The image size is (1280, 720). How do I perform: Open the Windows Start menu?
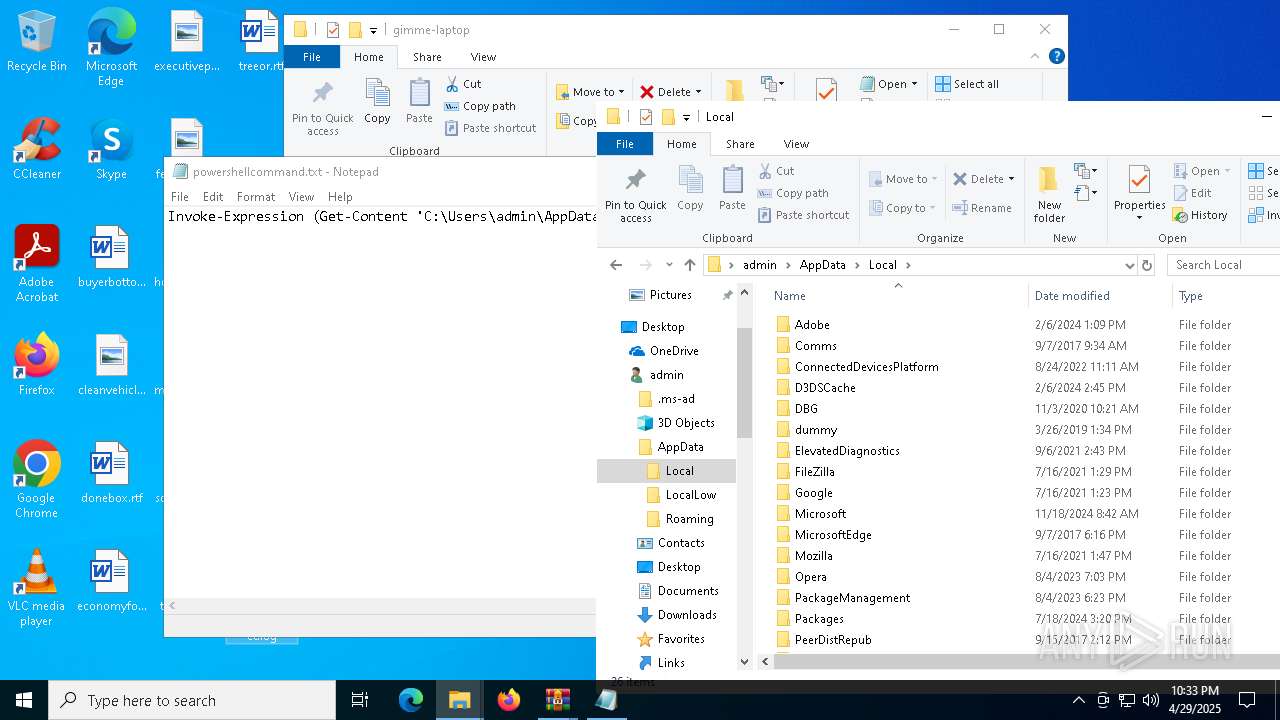tap(23, 700)
